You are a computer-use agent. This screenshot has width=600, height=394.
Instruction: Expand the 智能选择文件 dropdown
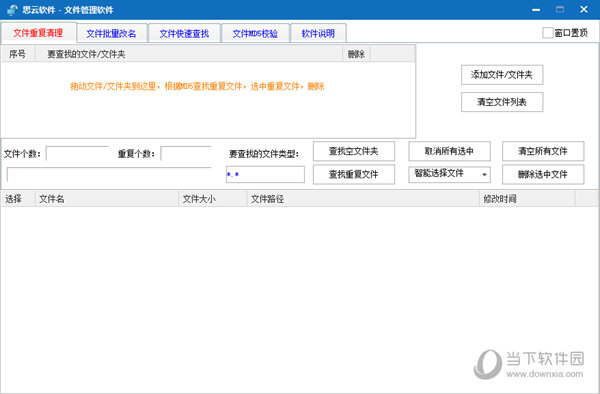[x=484, y=174]
